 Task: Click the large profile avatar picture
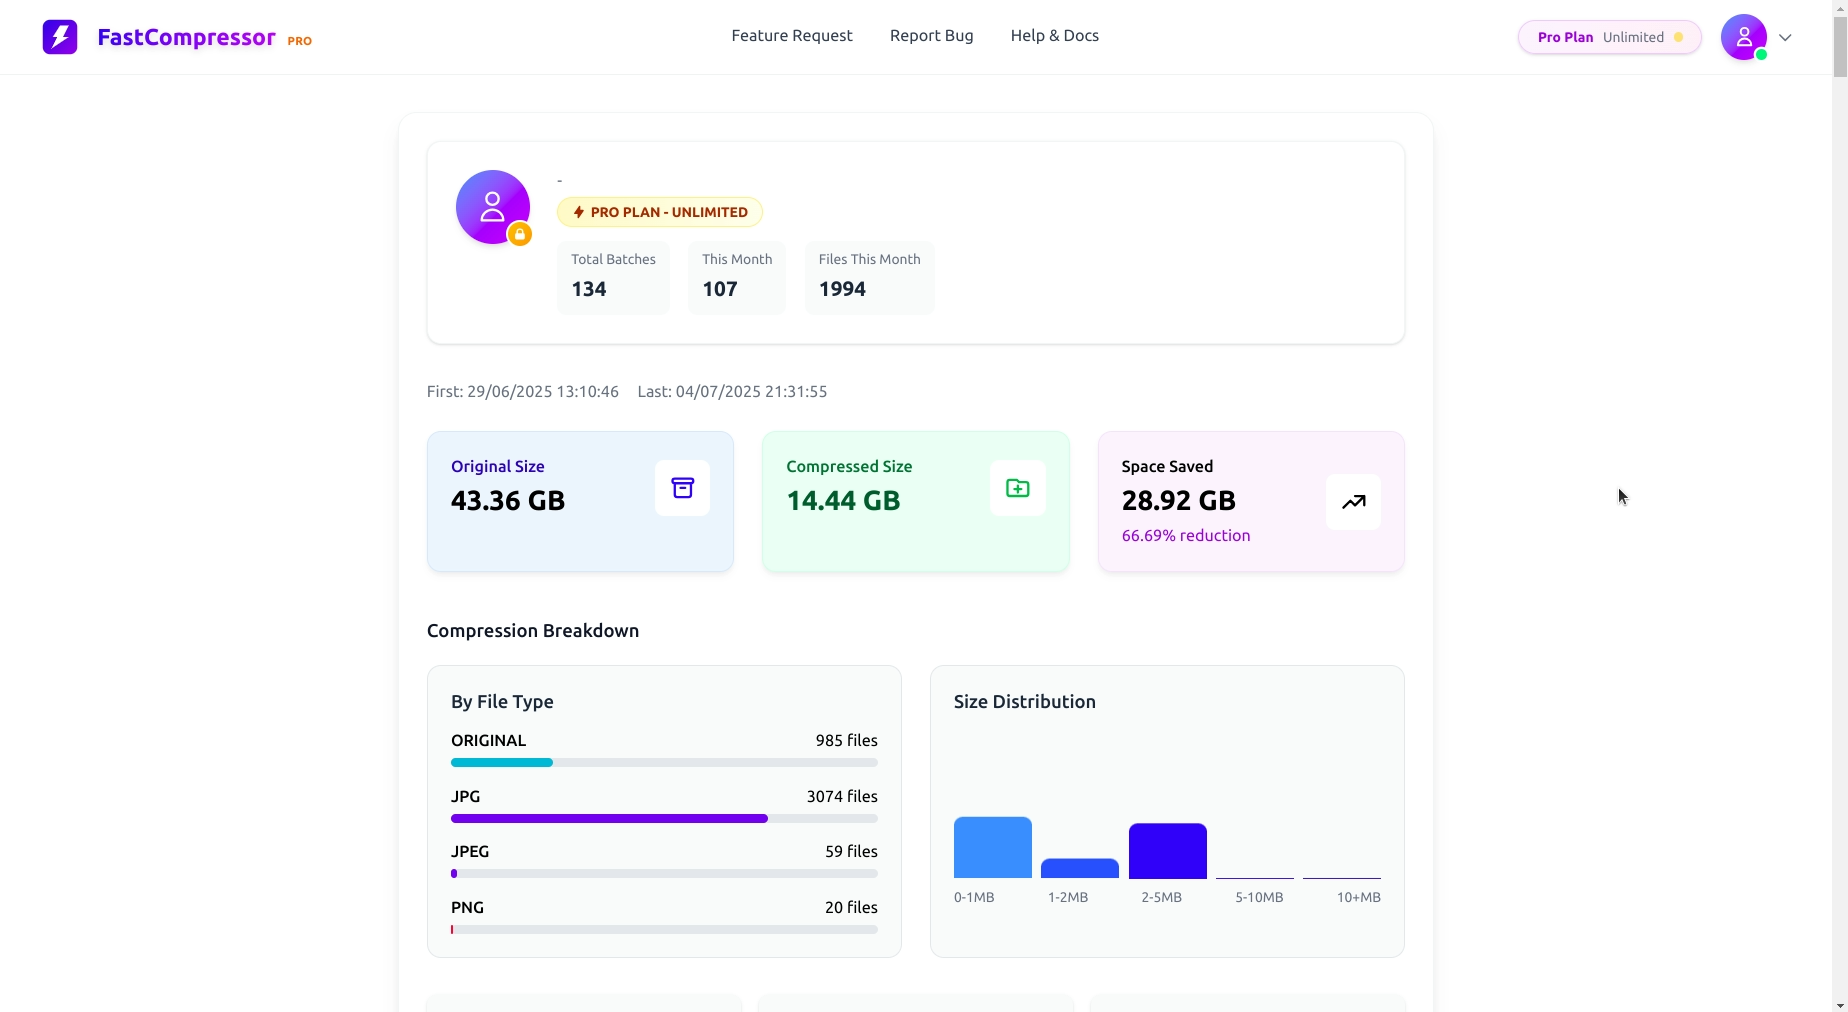[x=491, y=206]
